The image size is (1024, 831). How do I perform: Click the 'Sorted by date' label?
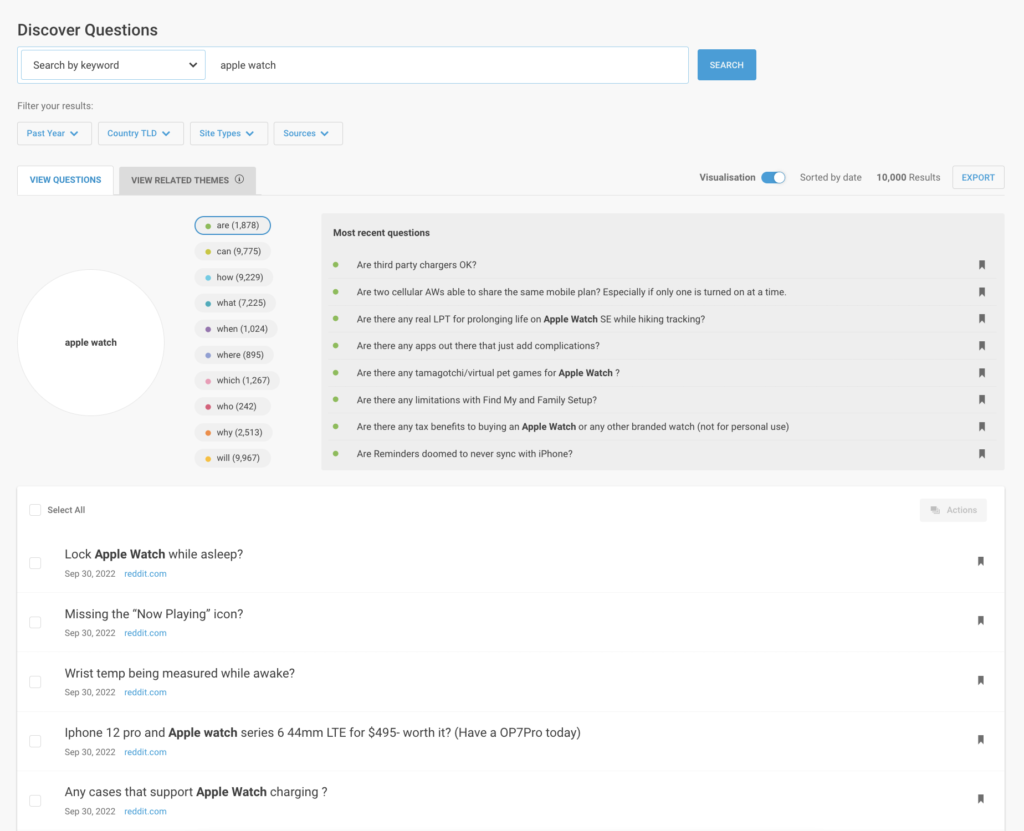pos(831,178)
